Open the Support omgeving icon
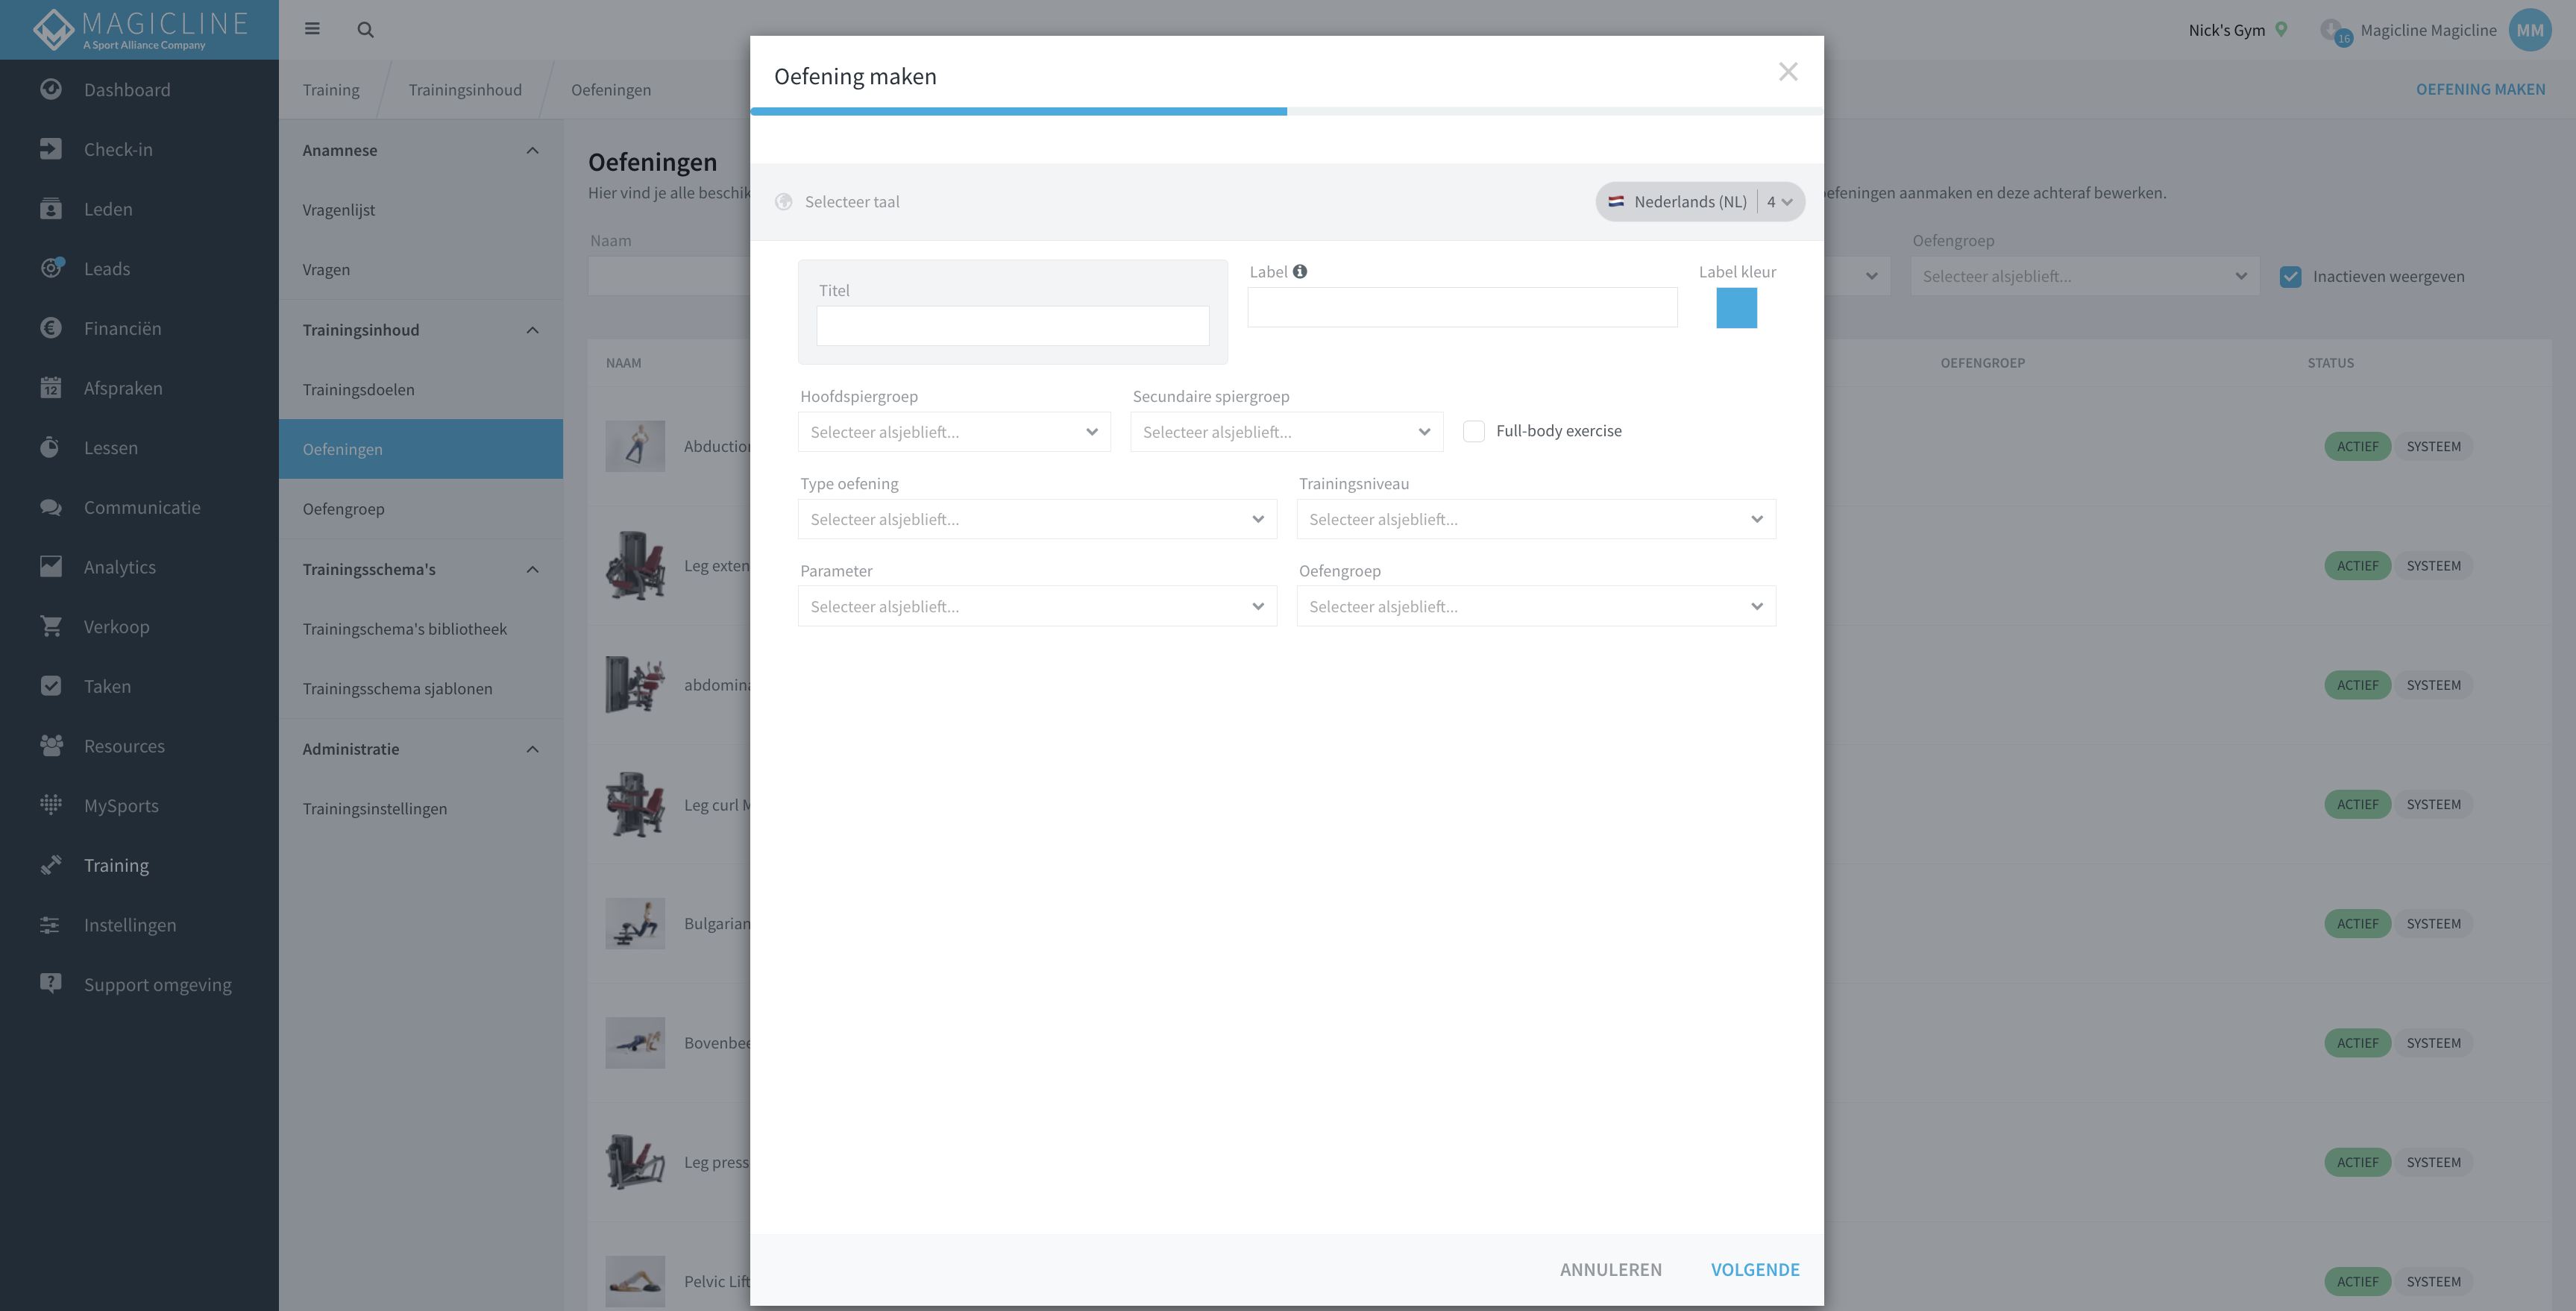 coord(51,984)
